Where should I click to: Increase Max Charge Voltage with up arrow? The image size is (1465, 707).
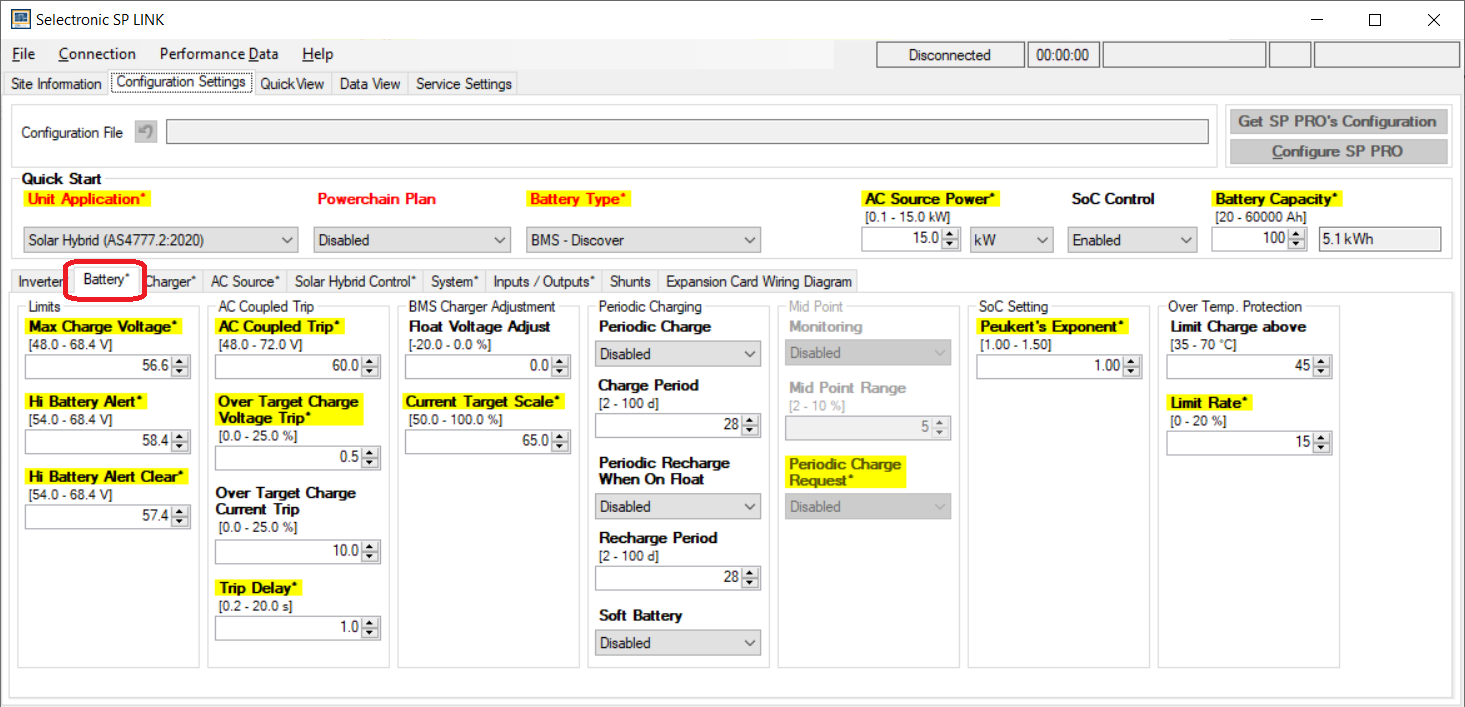[x=180, y=362]
